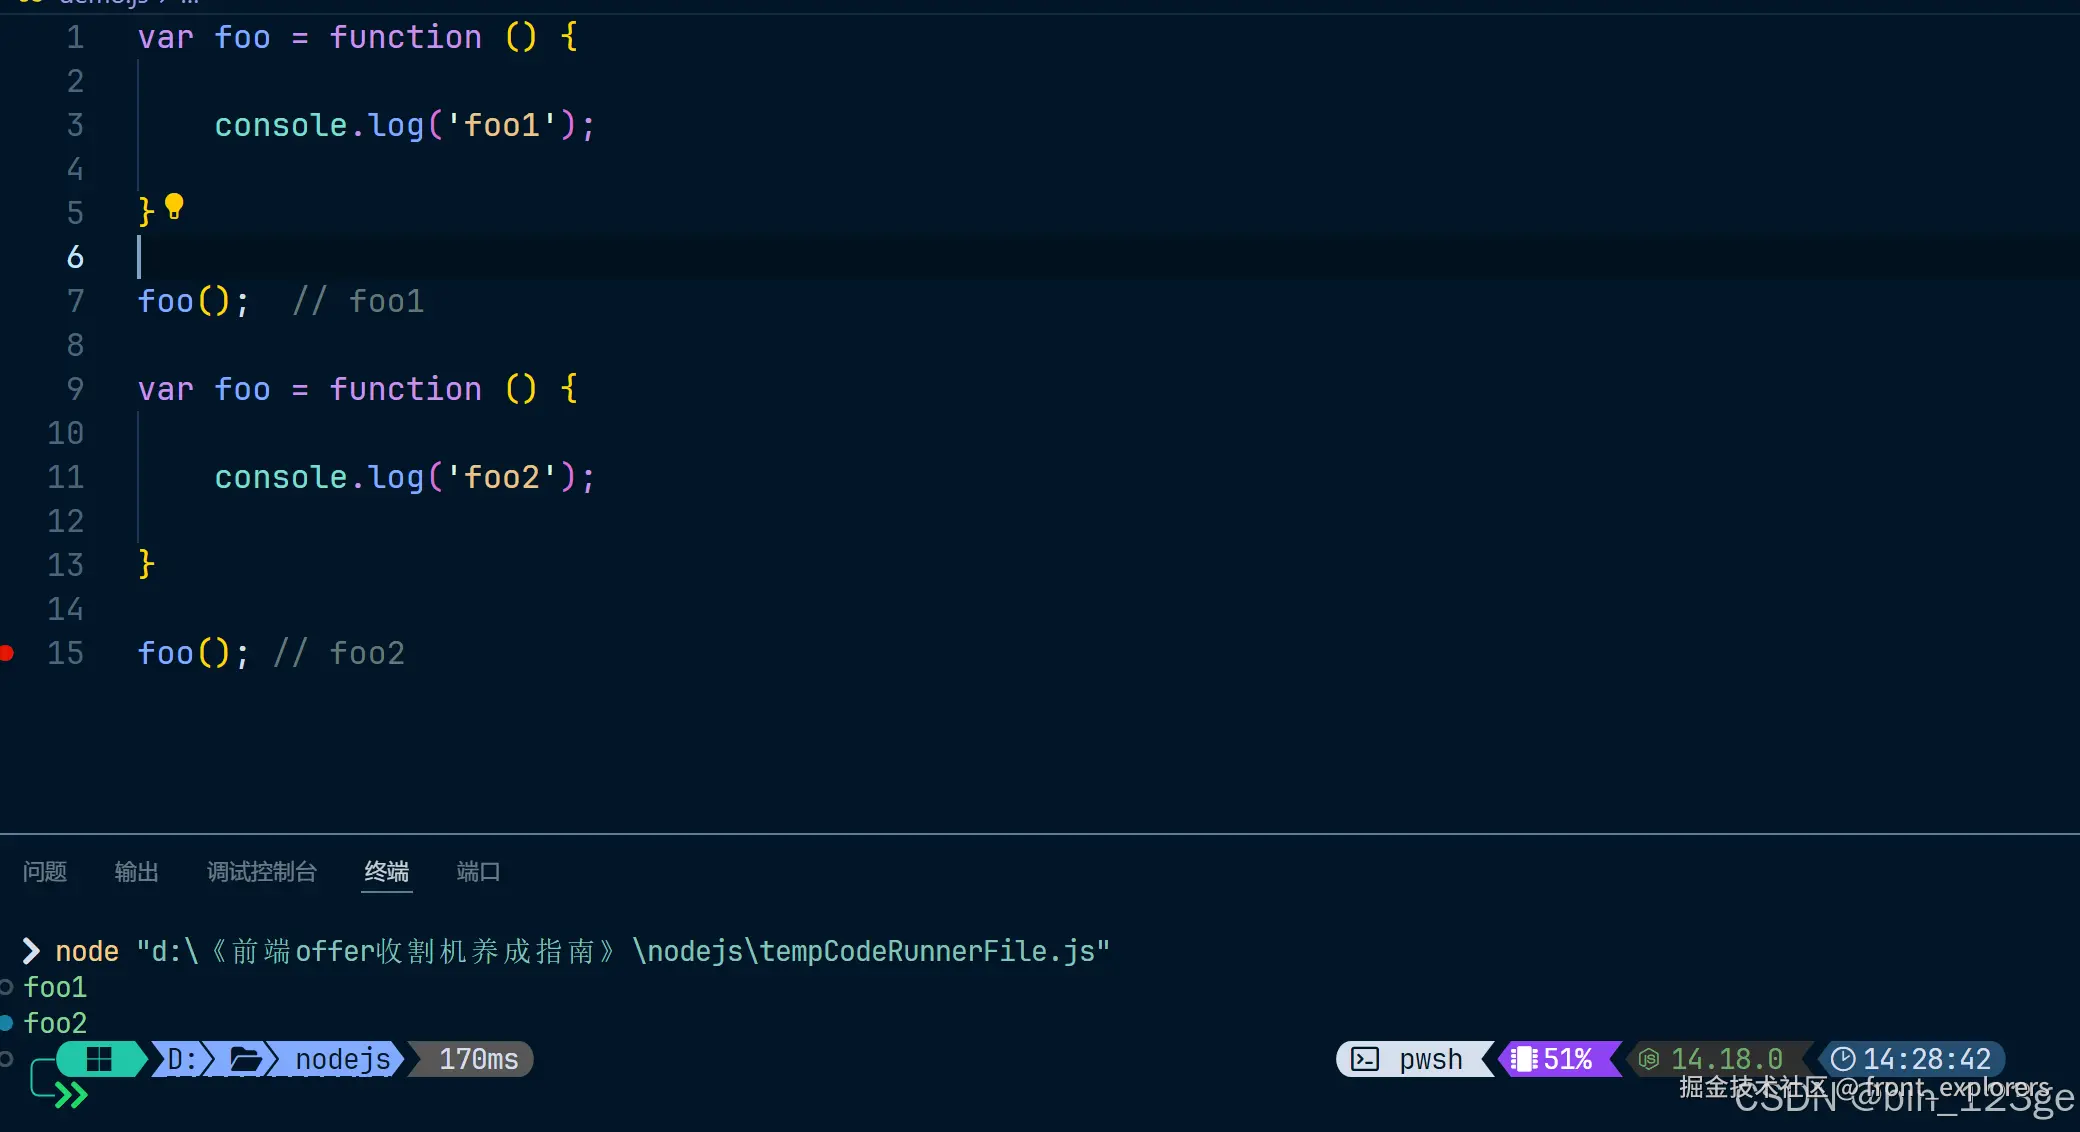Click the clock icon beside 14:28:42
Screen dimensions: 2080x1132
tap(1842, 1059)
